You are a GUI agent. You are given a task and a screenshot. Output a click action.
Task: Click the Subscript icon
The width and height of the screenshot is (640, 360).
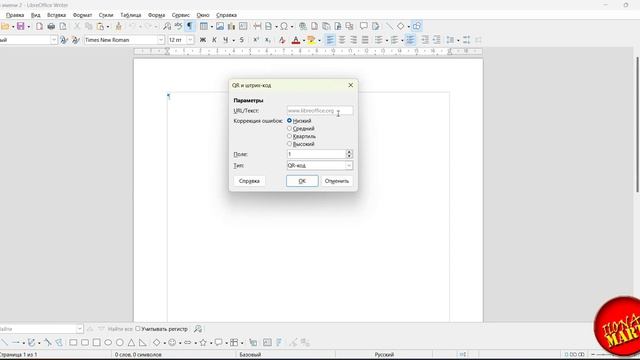(x=268, y=40)
